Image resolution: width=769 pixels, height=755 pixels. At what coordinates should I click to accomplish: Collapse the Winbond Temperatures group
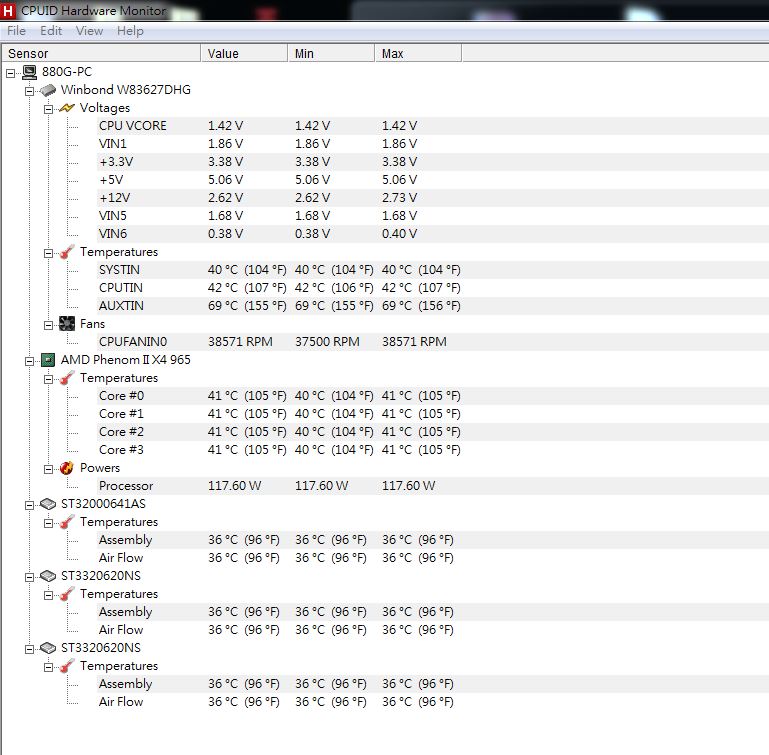point(48,254)
